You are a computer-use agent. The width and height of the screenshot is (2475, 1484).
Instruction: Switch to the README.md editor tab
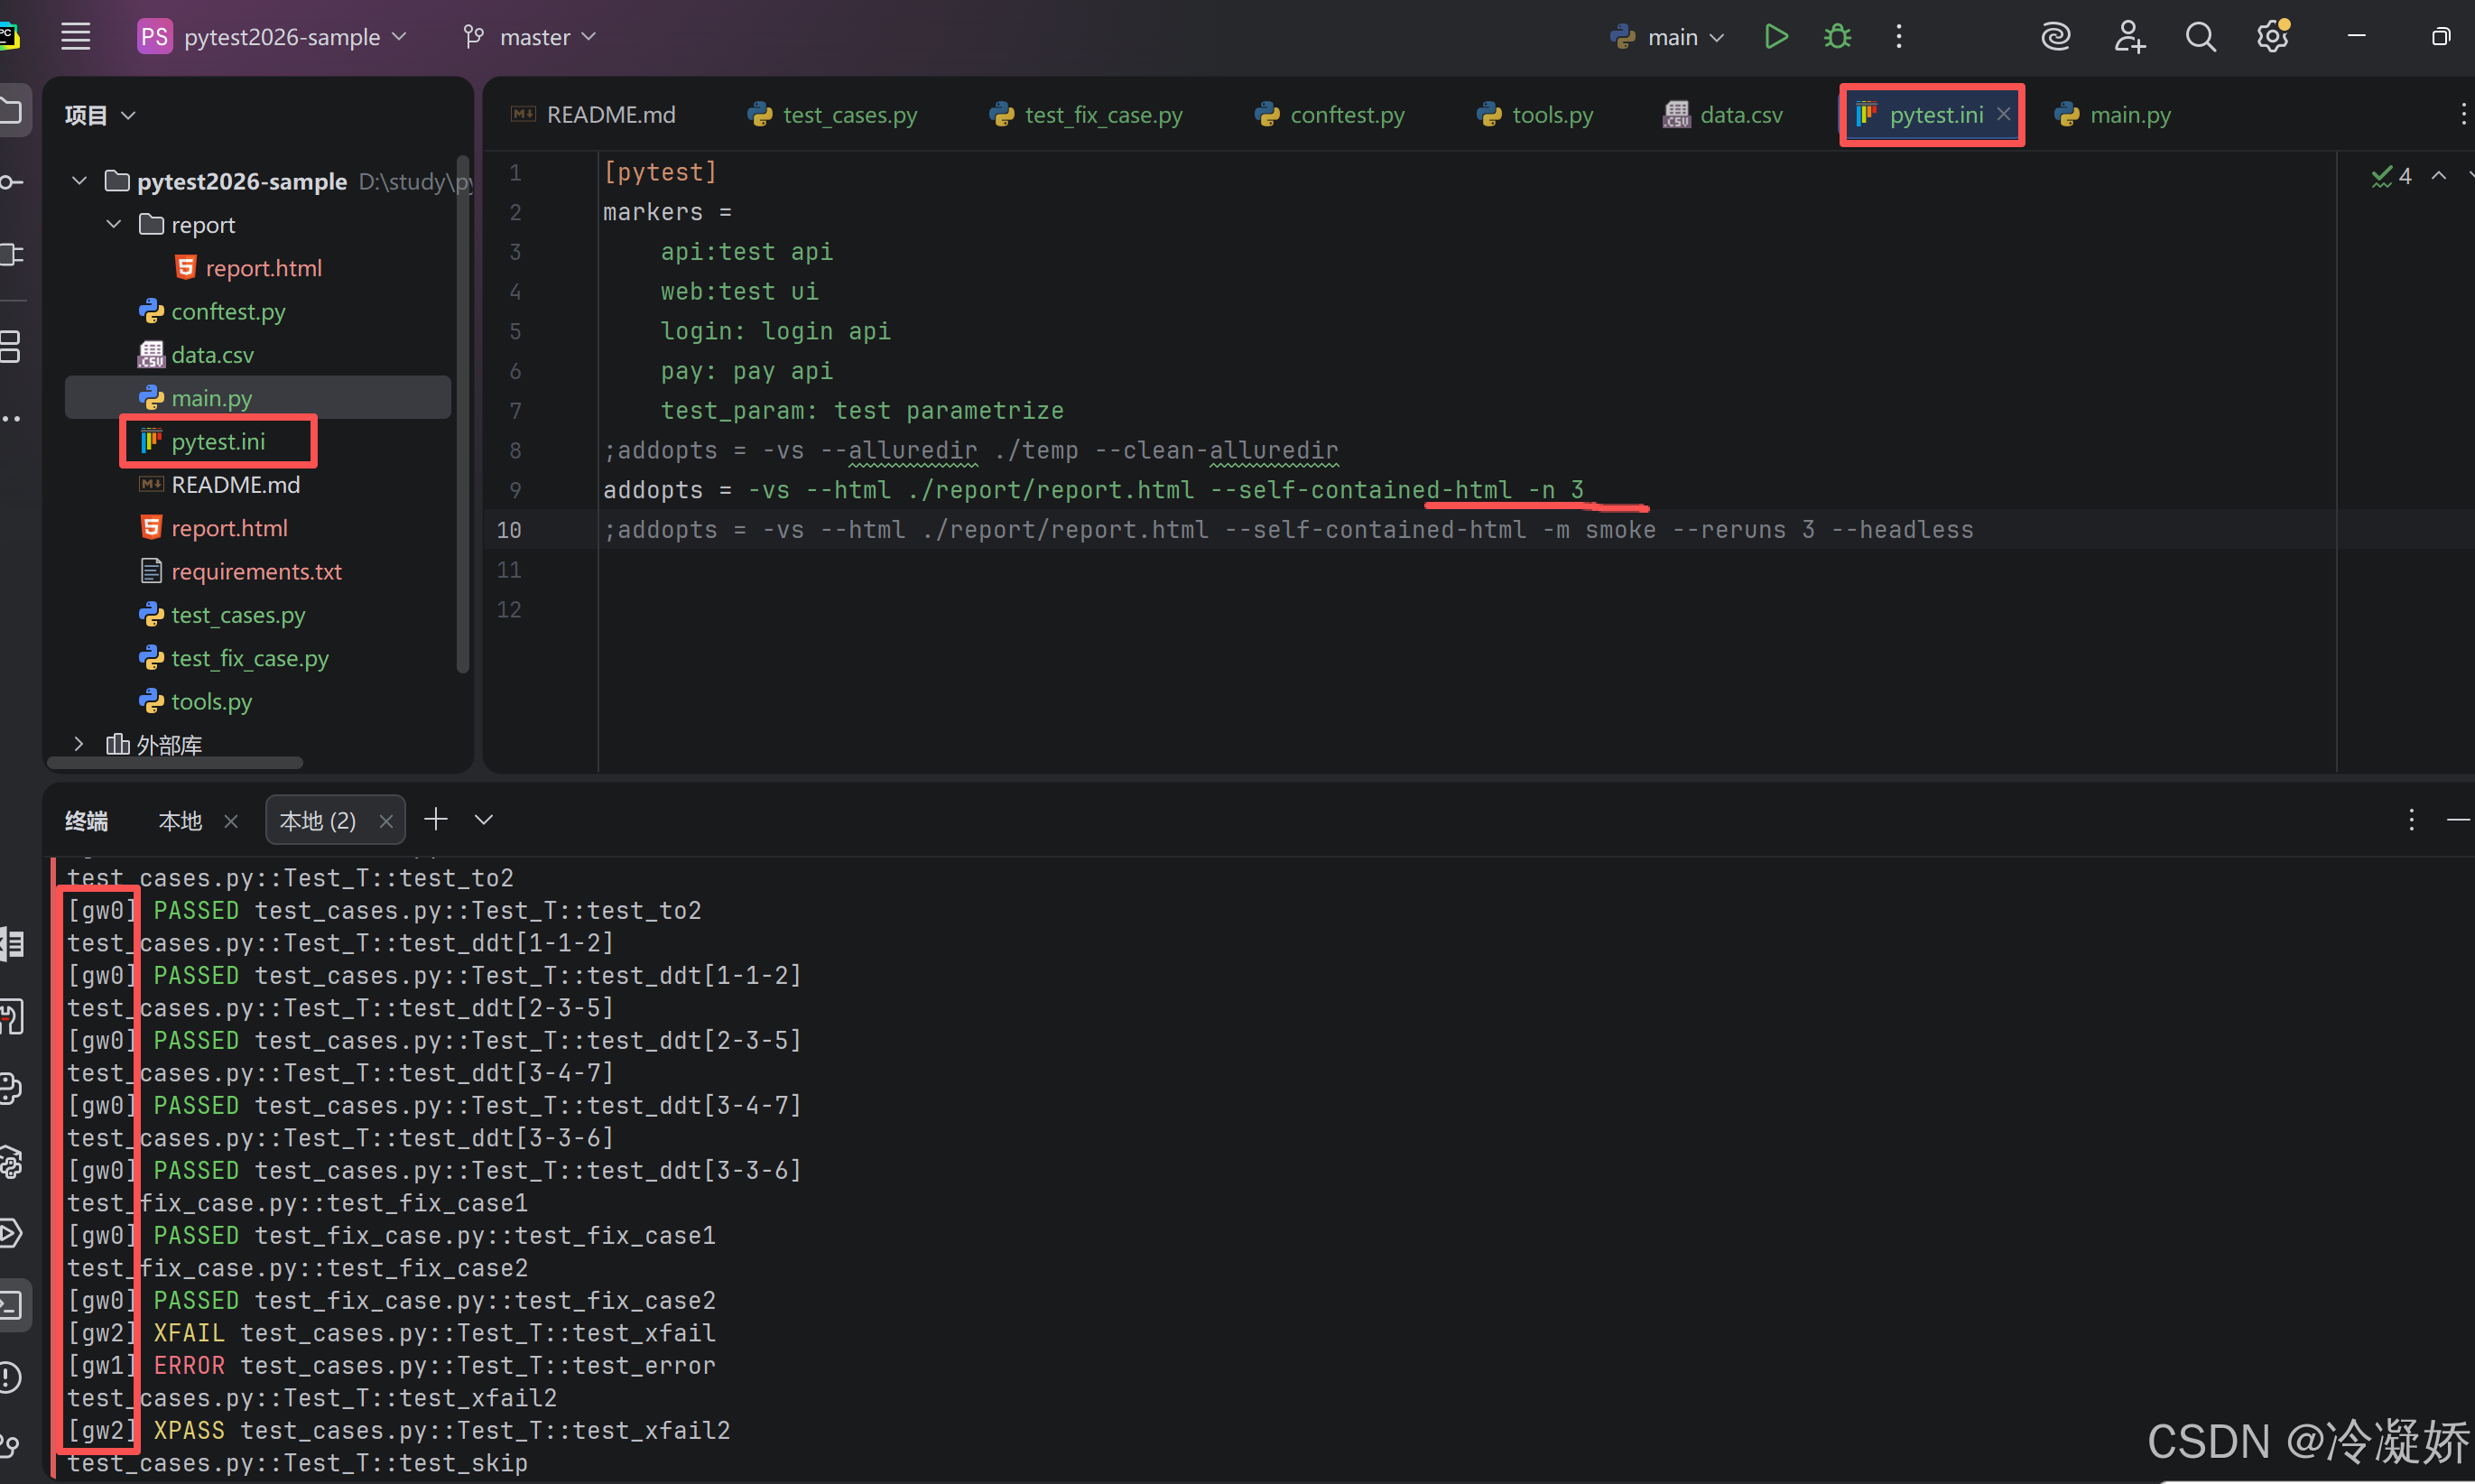[594, 115]
